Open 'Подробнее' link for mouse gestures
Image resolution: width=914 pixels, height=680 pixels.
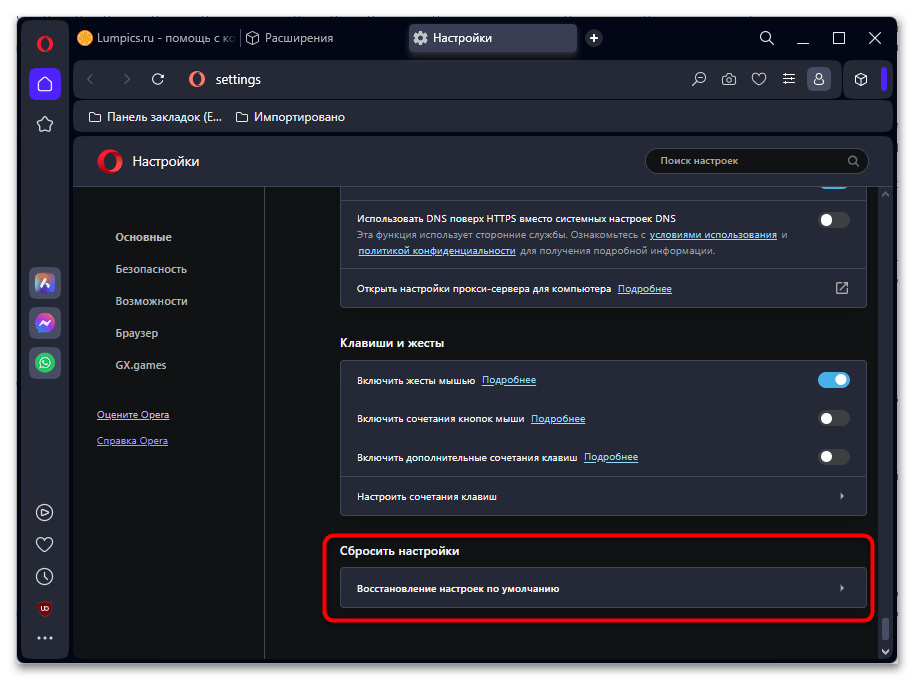[x=509, y=380]
